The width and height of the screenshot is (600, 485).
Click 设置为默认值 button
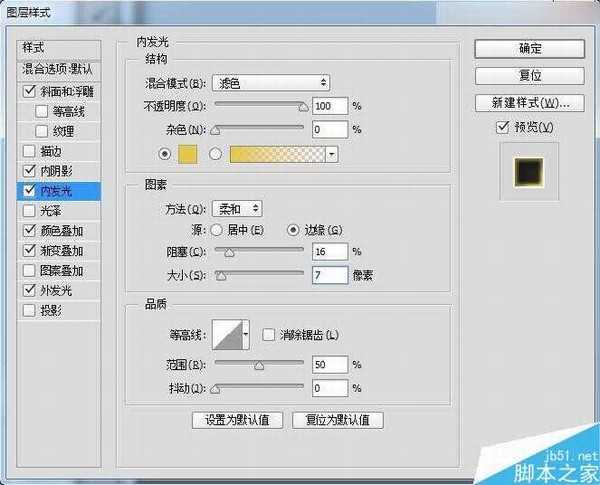(x=237, y=420)
